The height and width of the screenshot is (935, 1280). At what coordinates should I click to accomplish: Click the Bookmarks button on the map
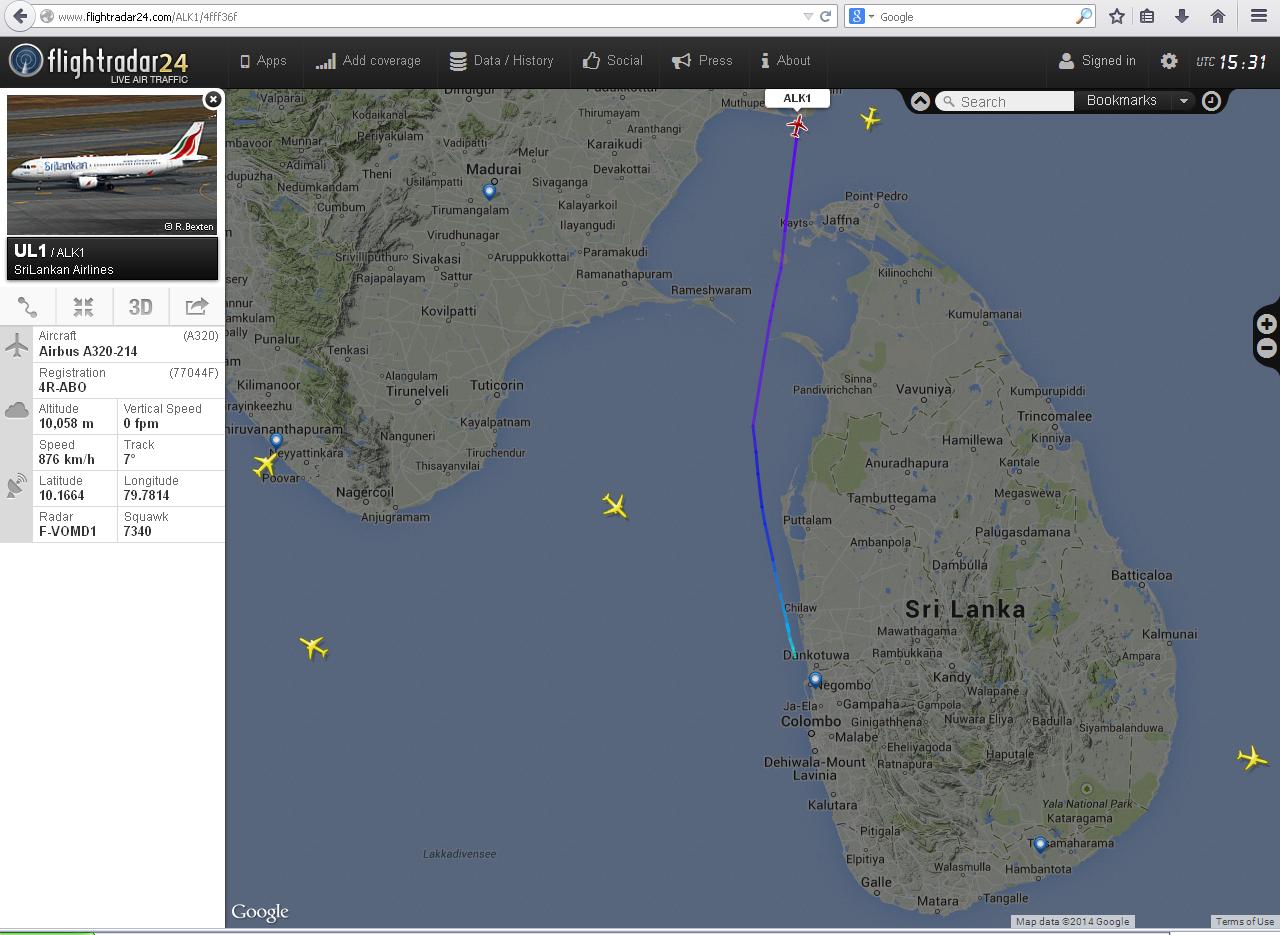pyautogui.click(x=1121, y=101)
